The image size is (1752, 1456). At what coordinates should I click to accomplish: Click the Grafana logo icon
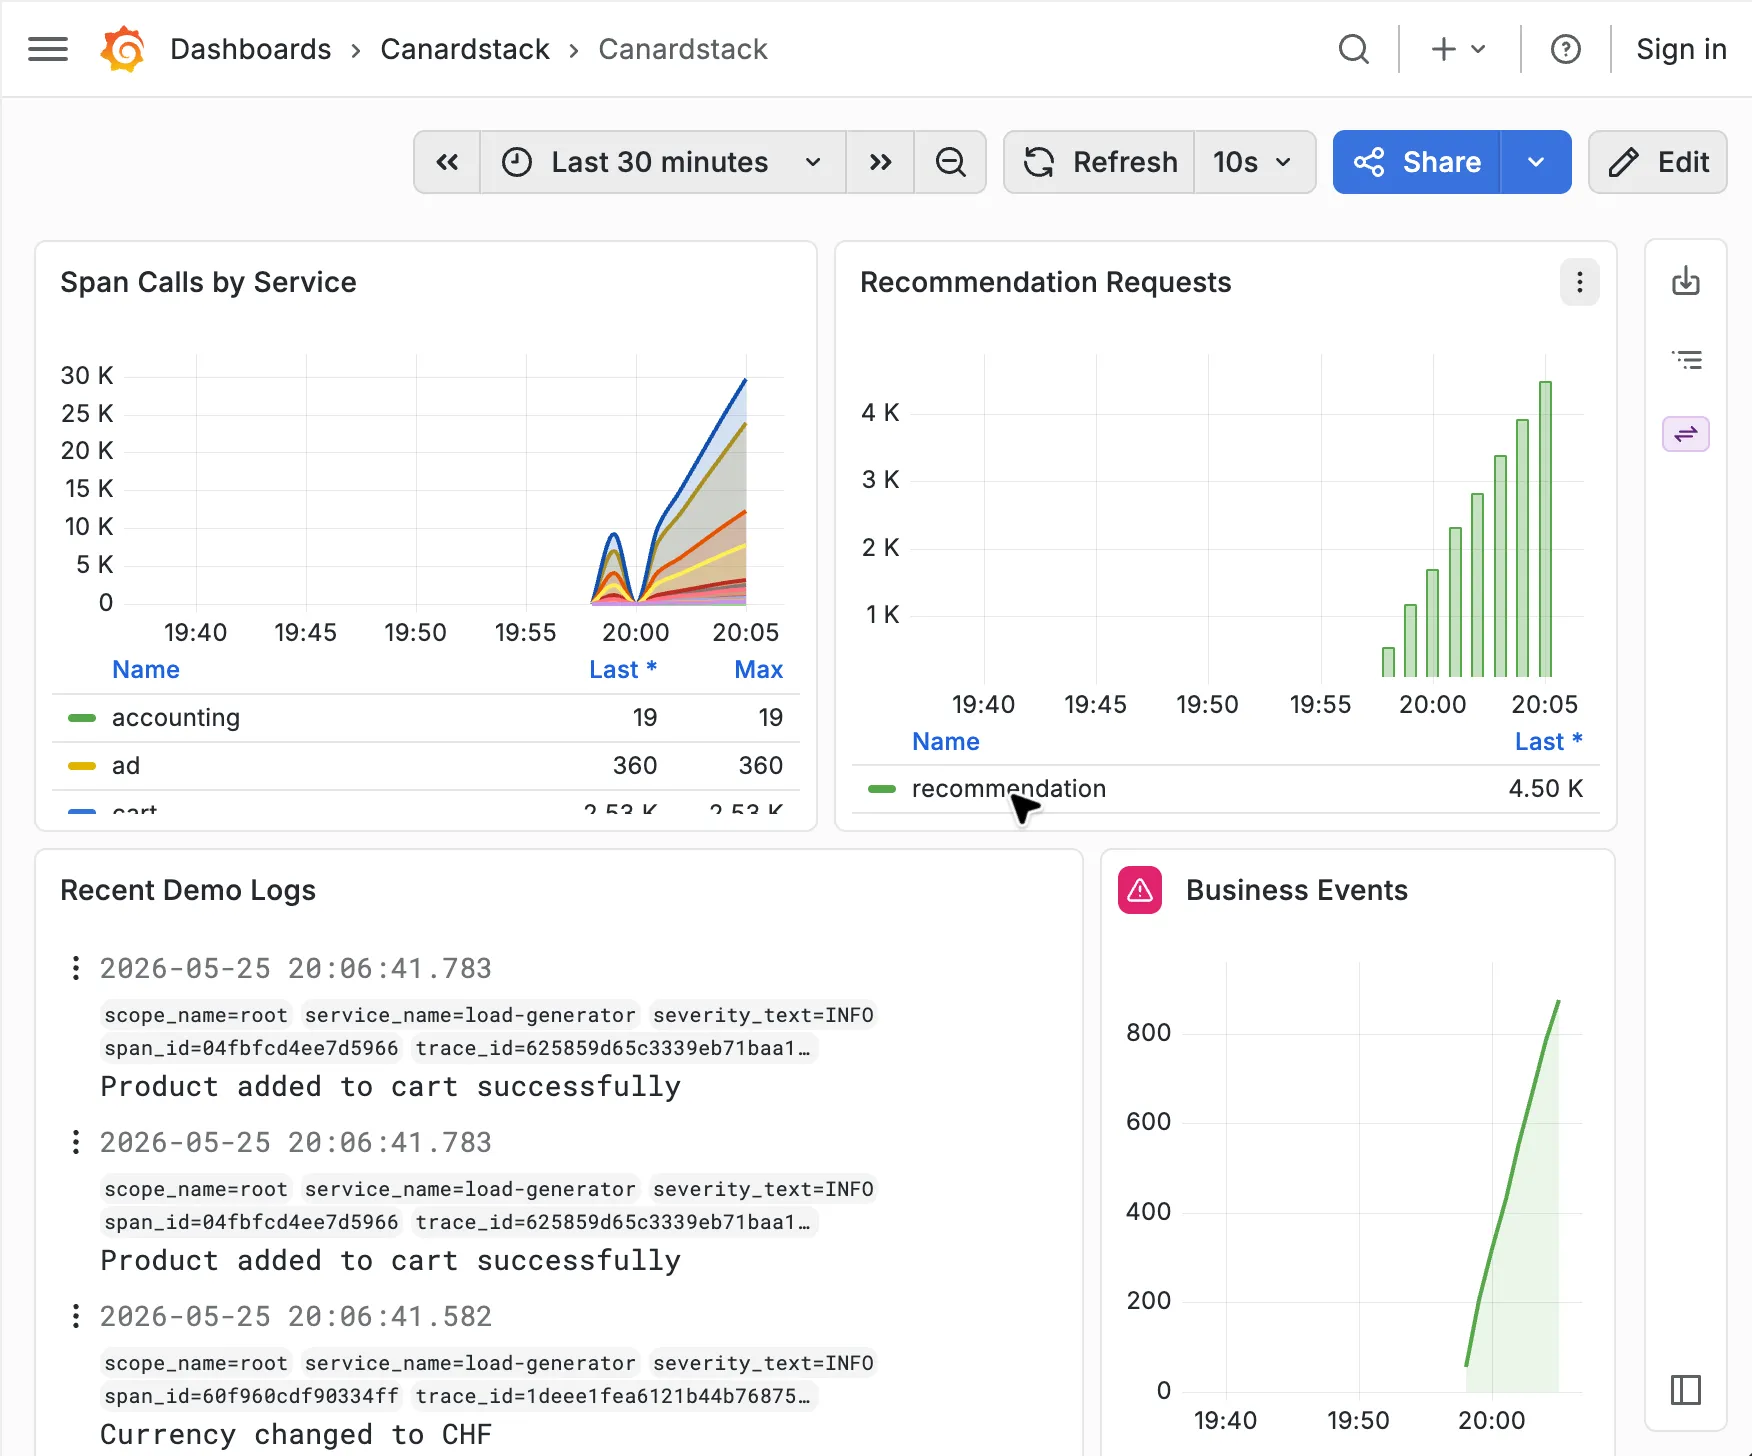coord(123,49)
